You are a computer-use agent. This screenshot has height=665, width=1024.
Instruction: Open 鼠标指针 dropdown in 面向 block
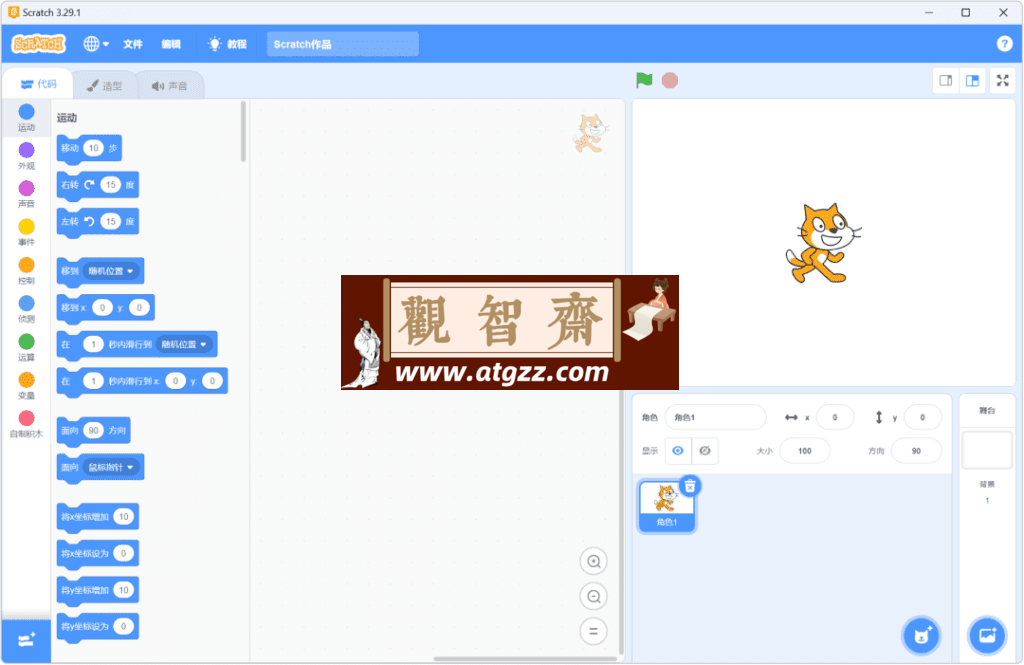point(112,467)
